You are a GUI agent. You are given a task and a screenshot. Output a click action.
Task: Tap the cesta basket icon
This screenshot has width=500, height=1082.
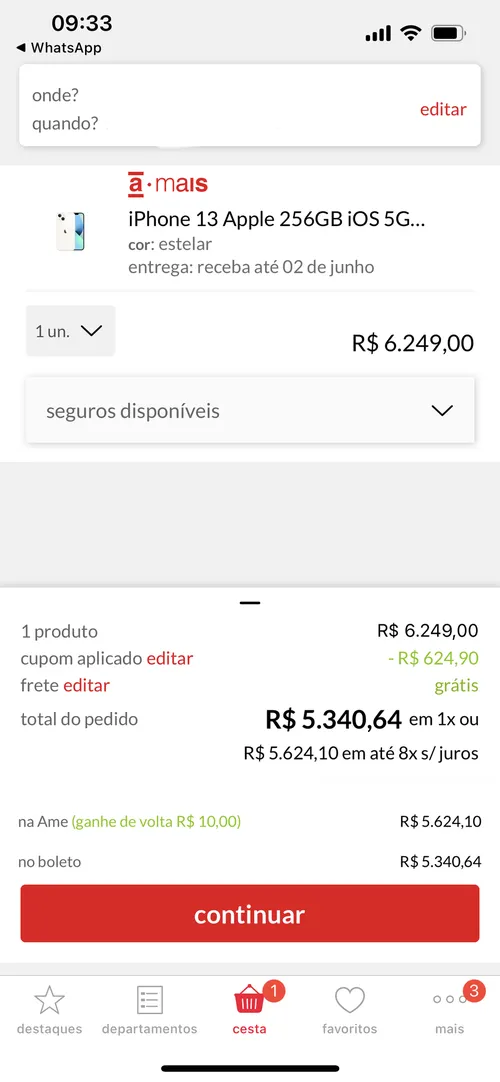(x=249, y=1000)
